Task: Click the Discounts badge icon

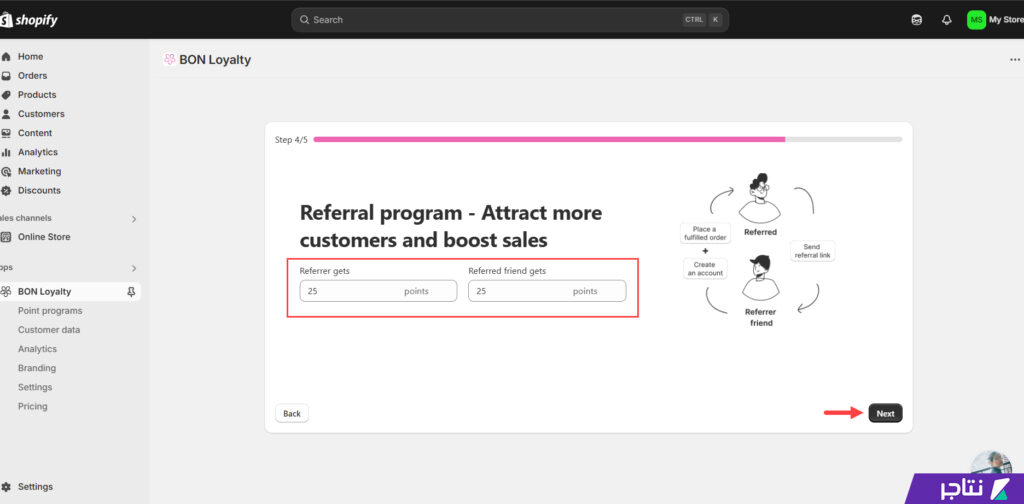Action: point(6,191)
